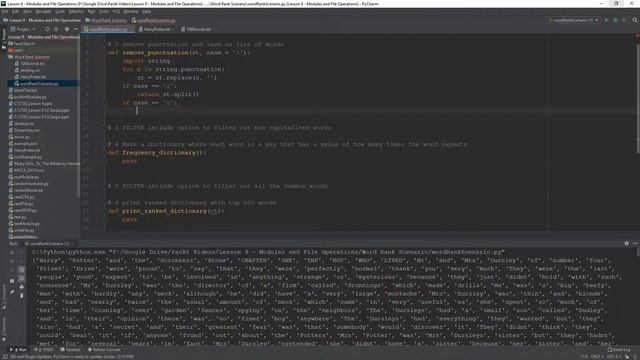Start debugging with the bug icon
The height and width of the screenshot is (360, 640).
[x=616, y=20]
